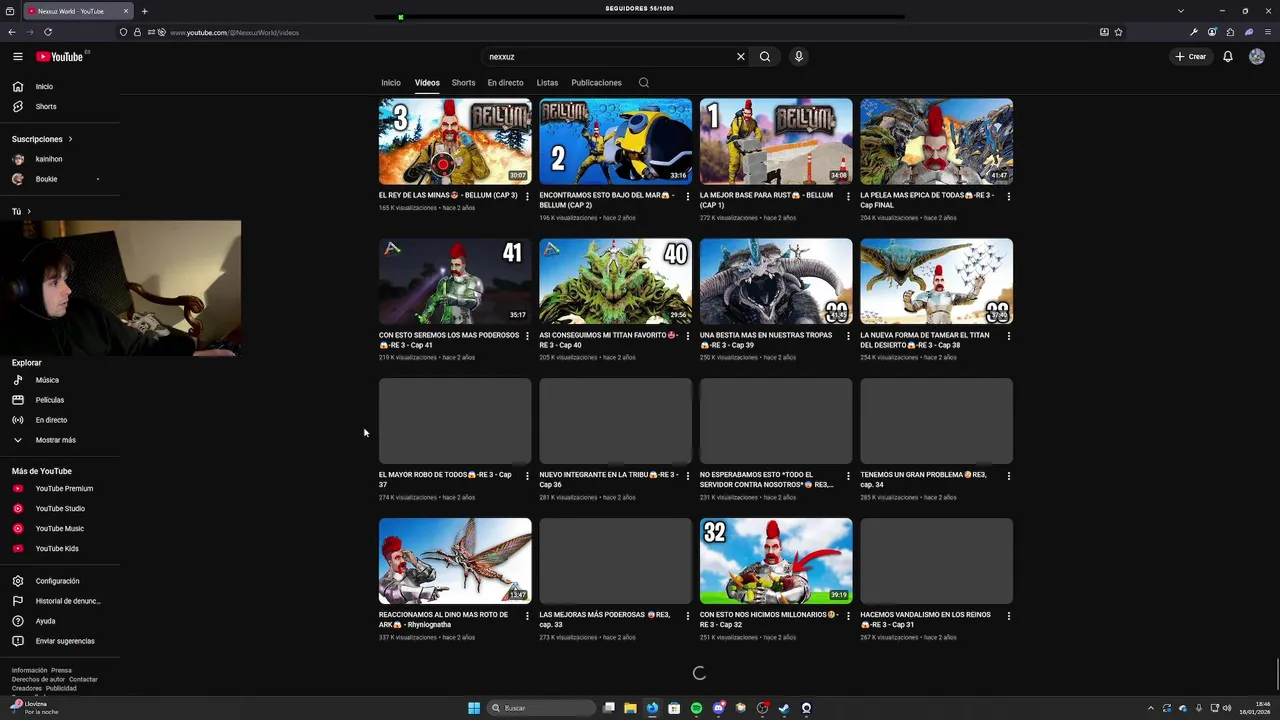Open the Windows Start menu
Screen dimensions: 1280x720
474,708
